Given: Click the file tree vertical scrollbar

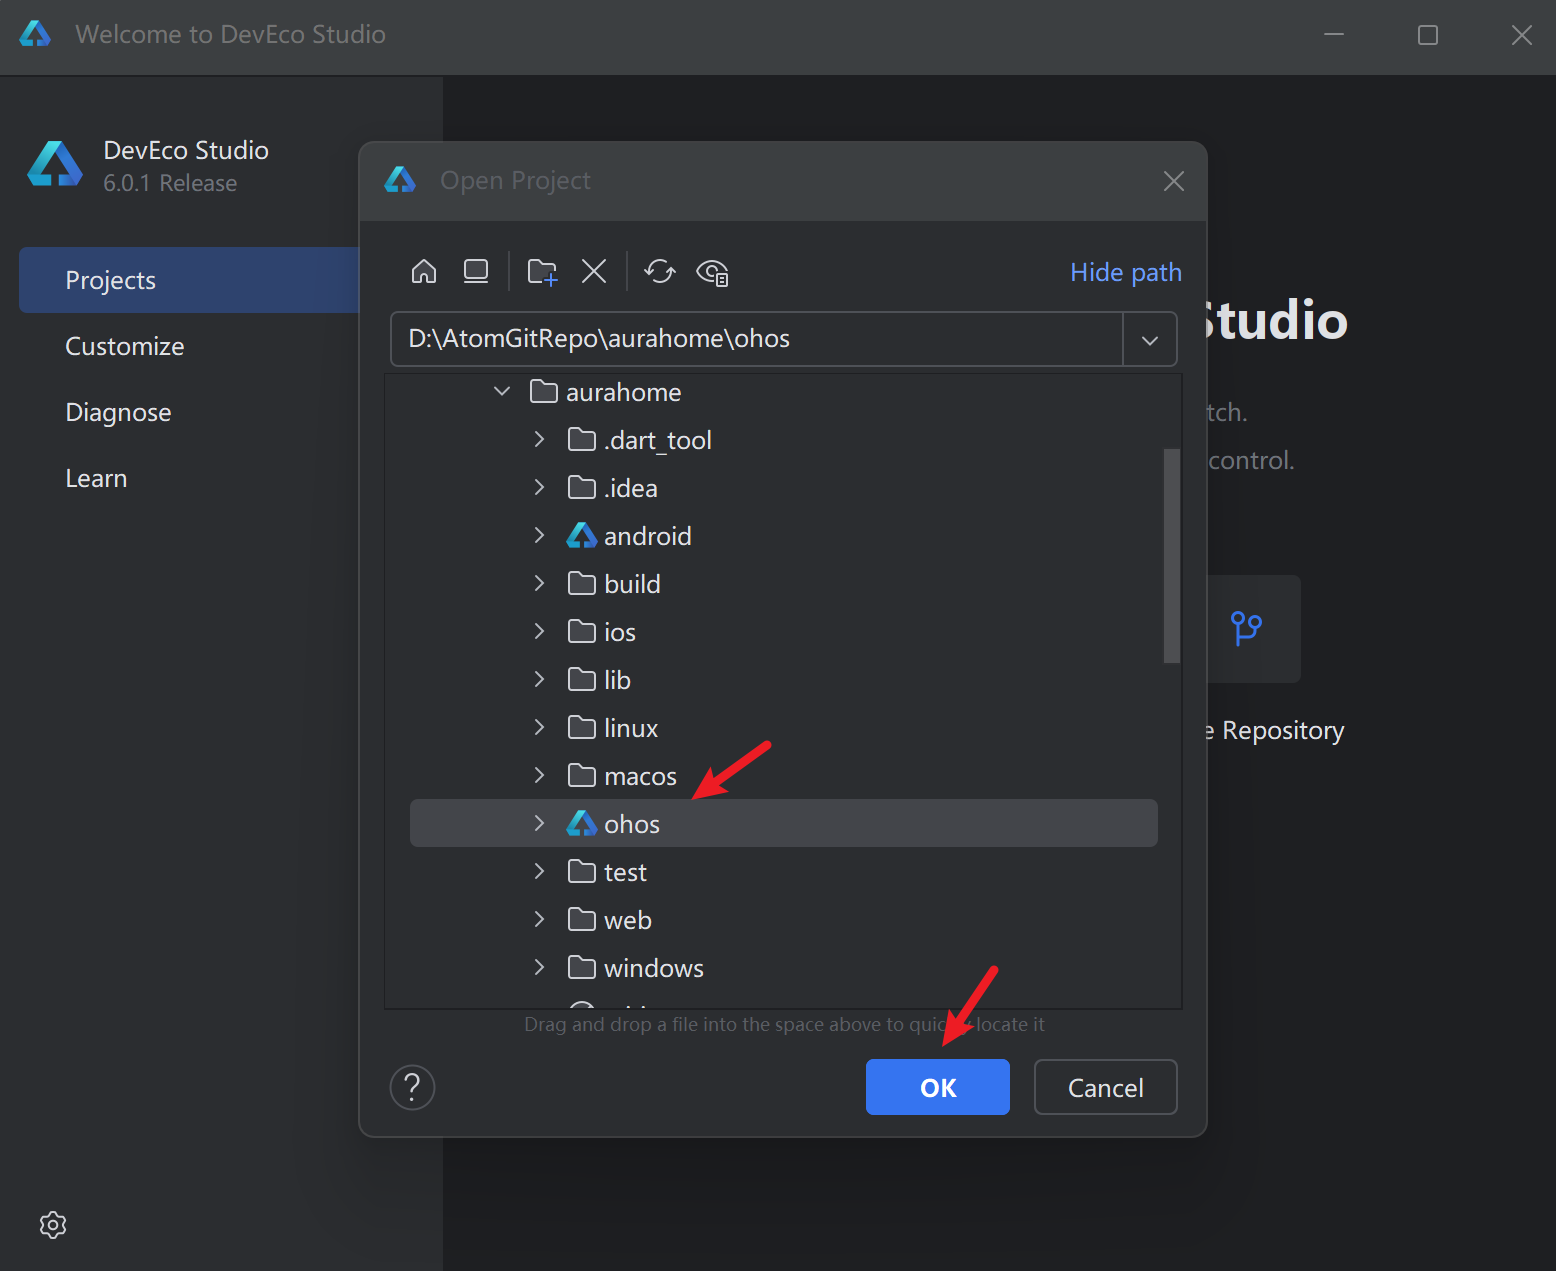Looking at the screenshot, I should click(x=1172, y=556).
